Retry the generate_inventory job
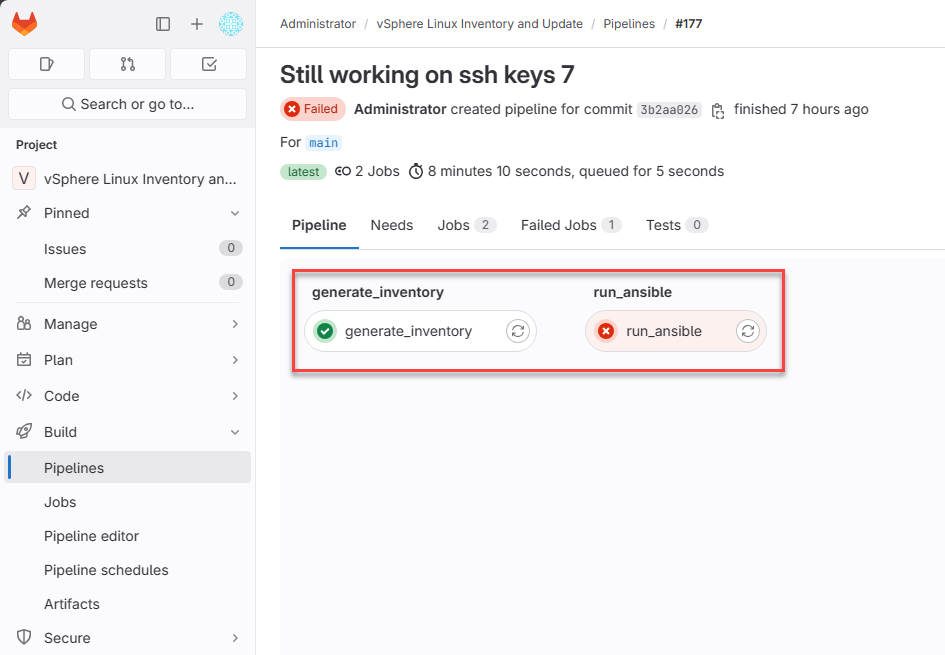The height and width of the screenshot is (655, 945). (x=517, y=331)
